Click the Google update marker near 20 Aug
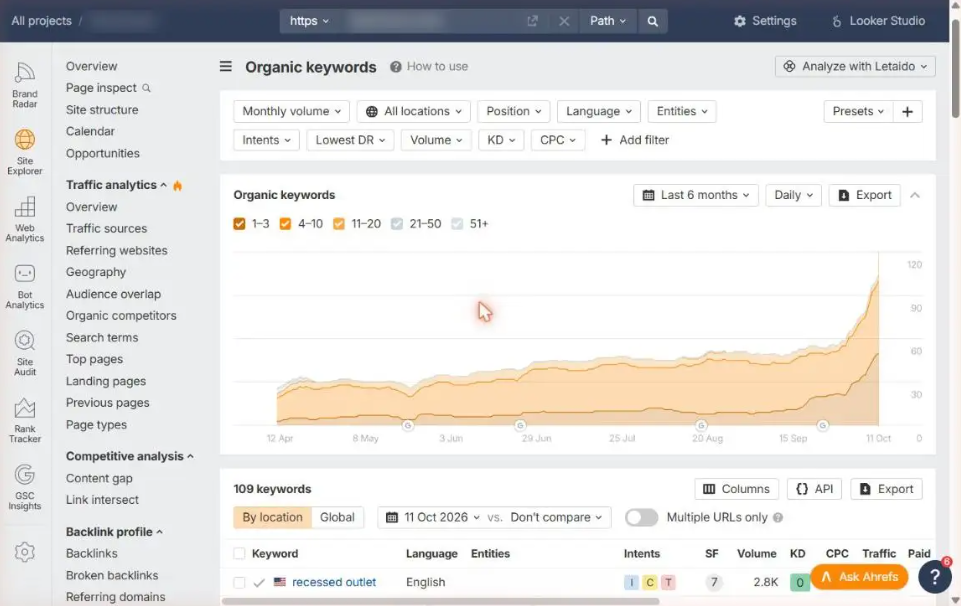 [701, 425]
